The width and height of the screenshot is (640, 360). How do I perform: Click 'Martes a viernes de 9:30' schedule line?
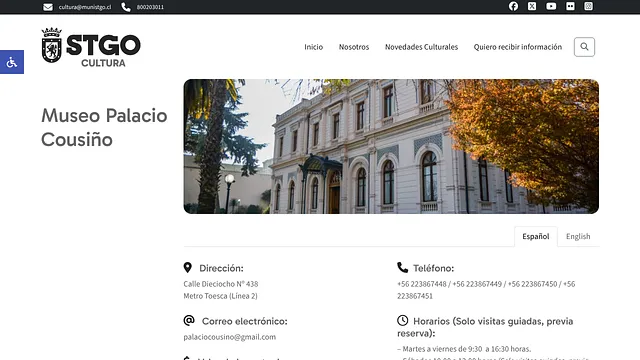pos(464,349)
